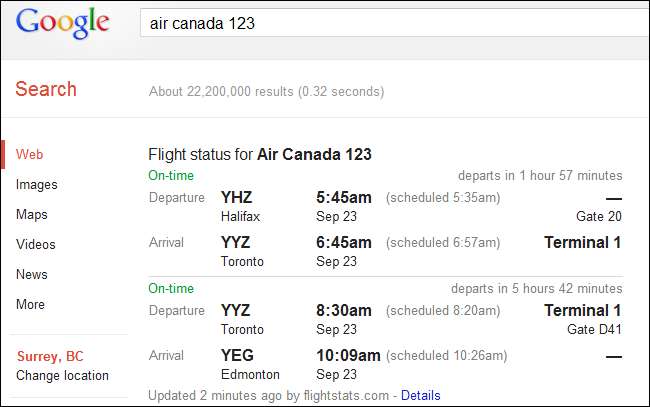Image resolution: width=650 pixels, height=407 pixels.
Task: Expand the More search categories
Action: [x=30, y=304]
